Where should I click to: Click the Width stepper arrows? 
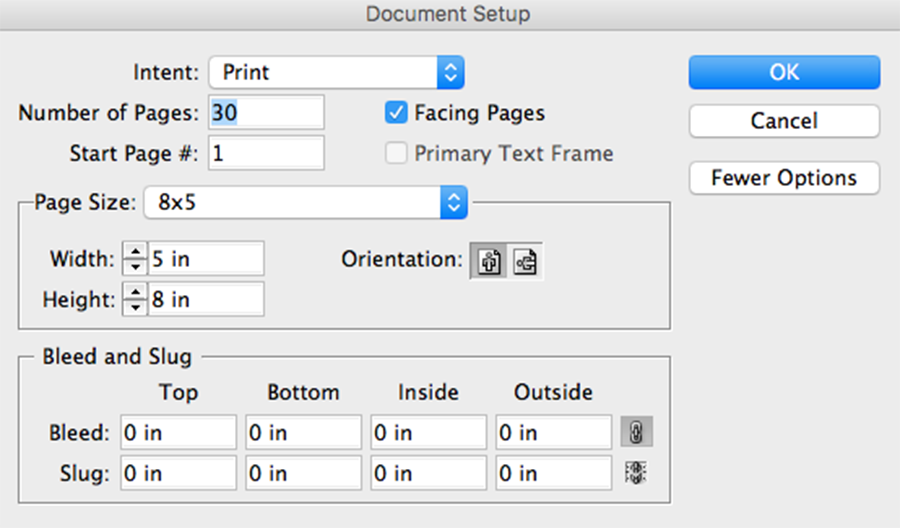point(134,259)
